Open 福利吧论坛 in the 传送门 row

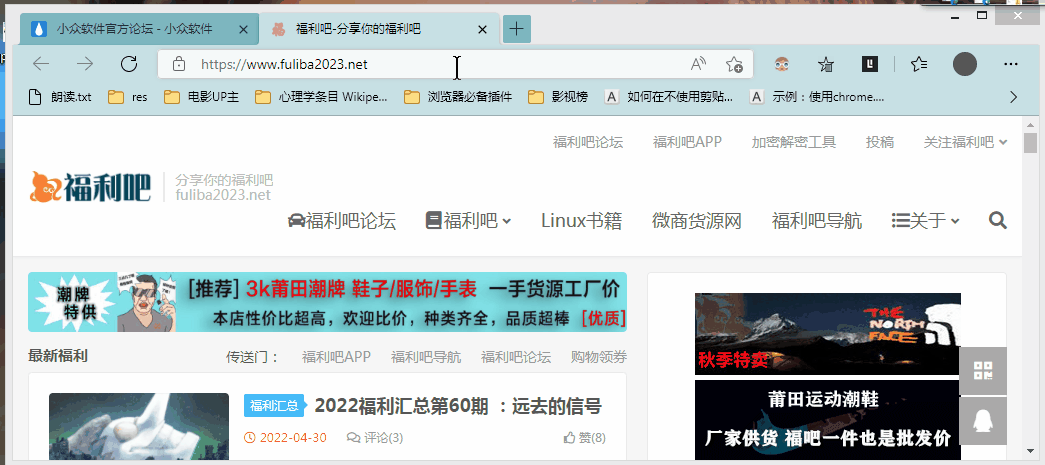(x=516, y=357)
